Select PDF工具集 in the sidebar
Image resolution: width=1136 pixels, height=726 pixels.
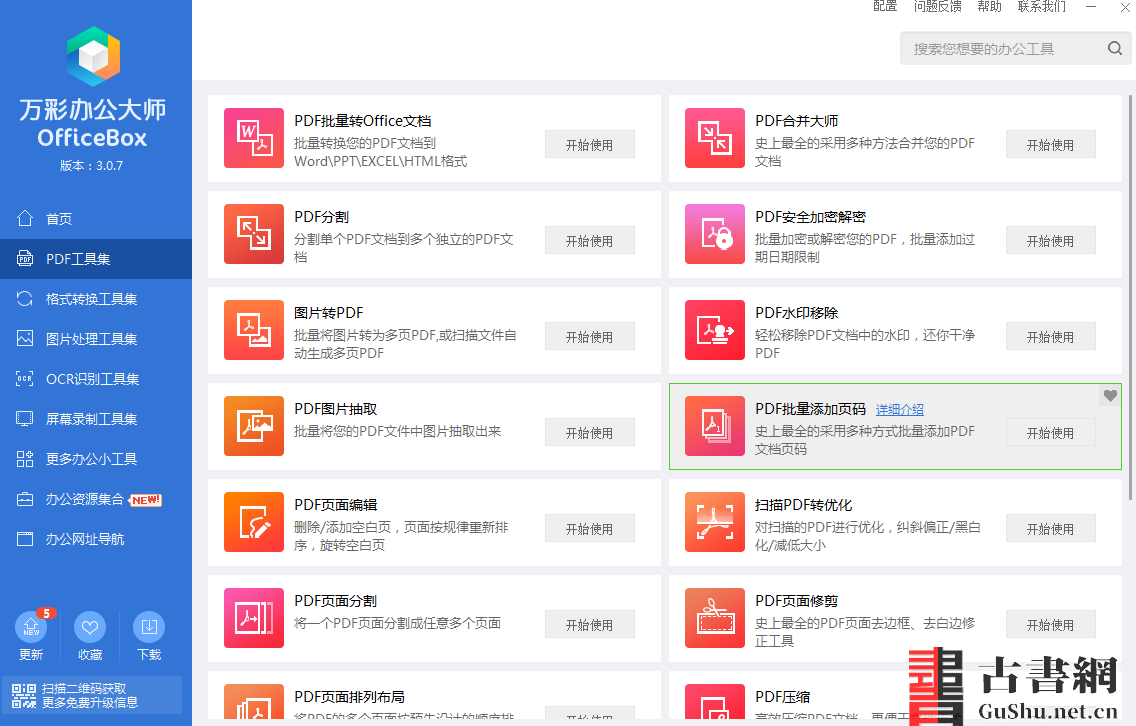(x=96, y=259)
